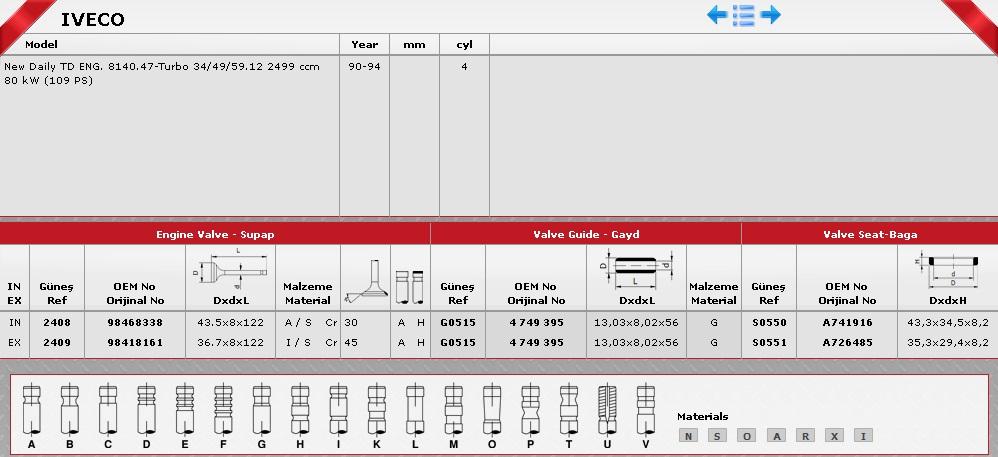Go to next page with right arrow
Screen dimensions: 998x457
coord(770,15)
